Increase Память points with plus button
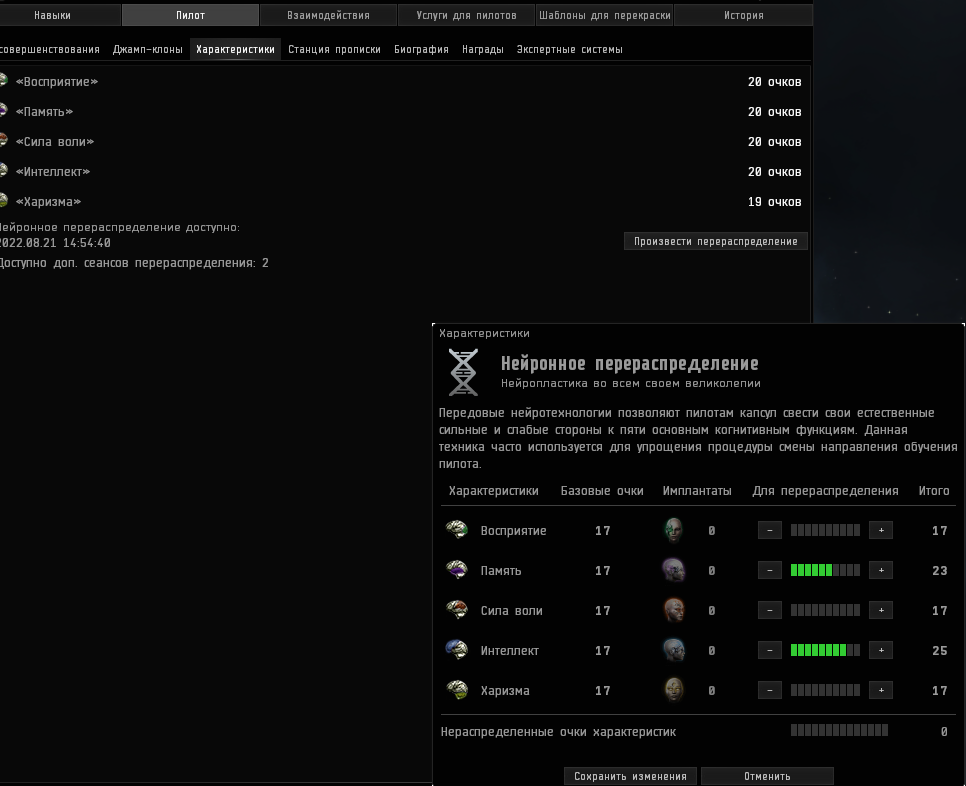The width and height of the screenshot is (966, 786). [x=881, y=570]
